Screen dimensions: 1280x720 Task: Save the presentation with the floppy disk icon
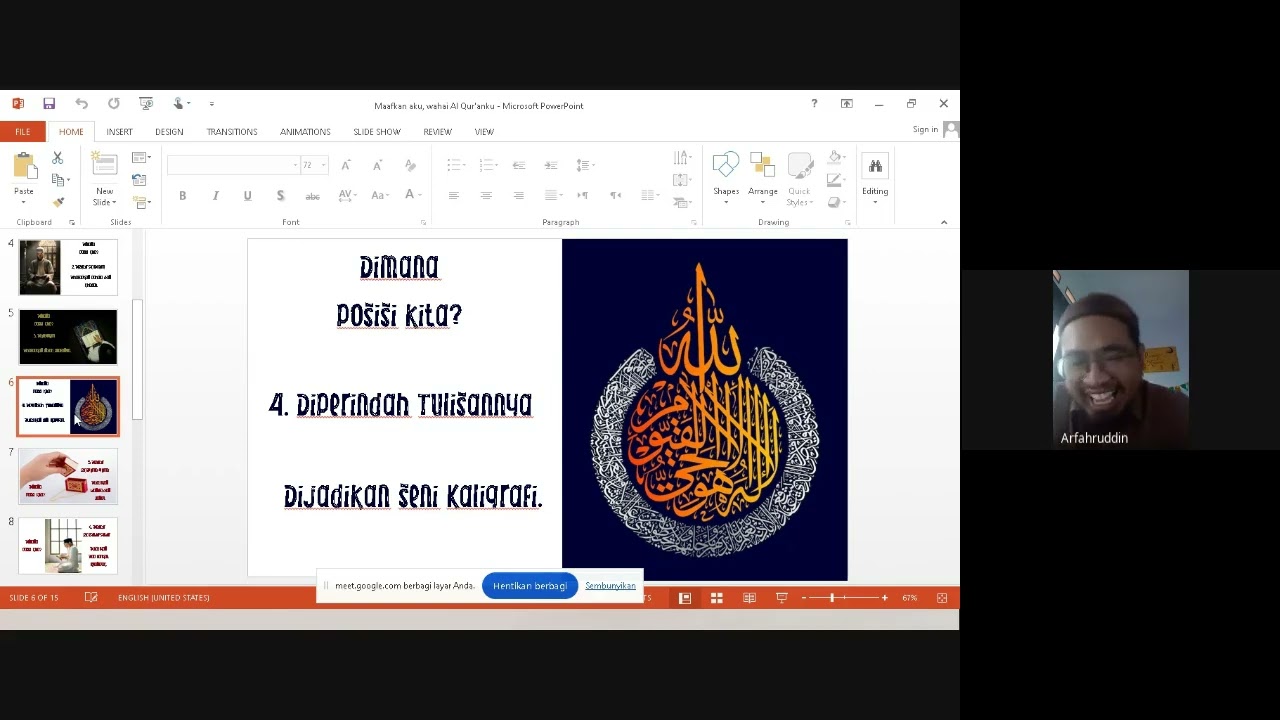click(49, 104)
